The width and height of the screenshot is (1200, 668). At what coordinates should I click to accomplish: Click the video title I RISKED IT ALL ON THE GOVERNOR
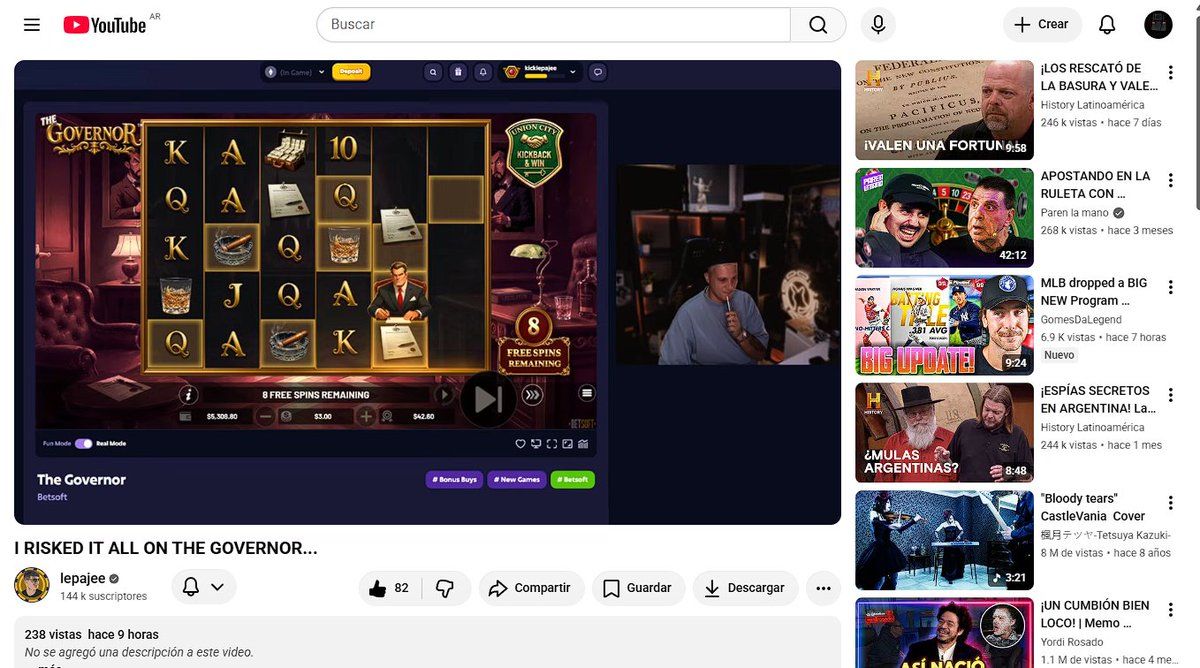[166, 548]
